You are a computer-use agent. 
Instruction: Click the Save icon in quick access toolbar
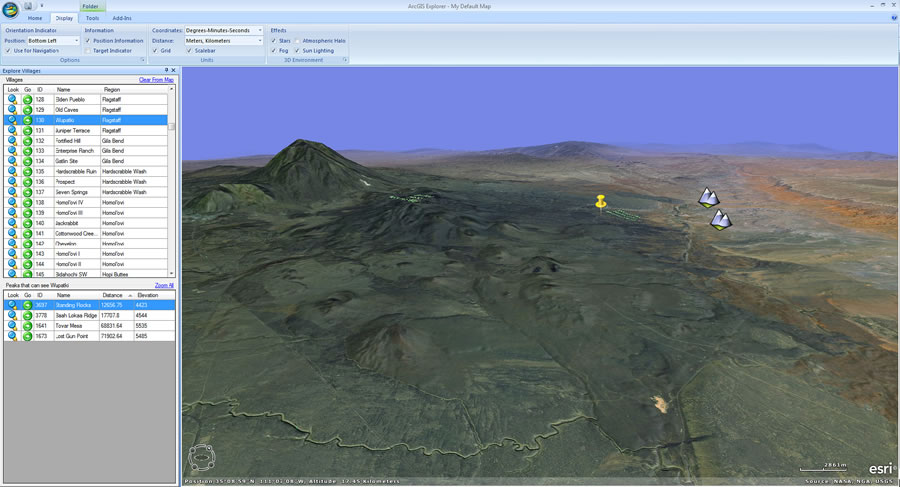[x=28, y=6]
